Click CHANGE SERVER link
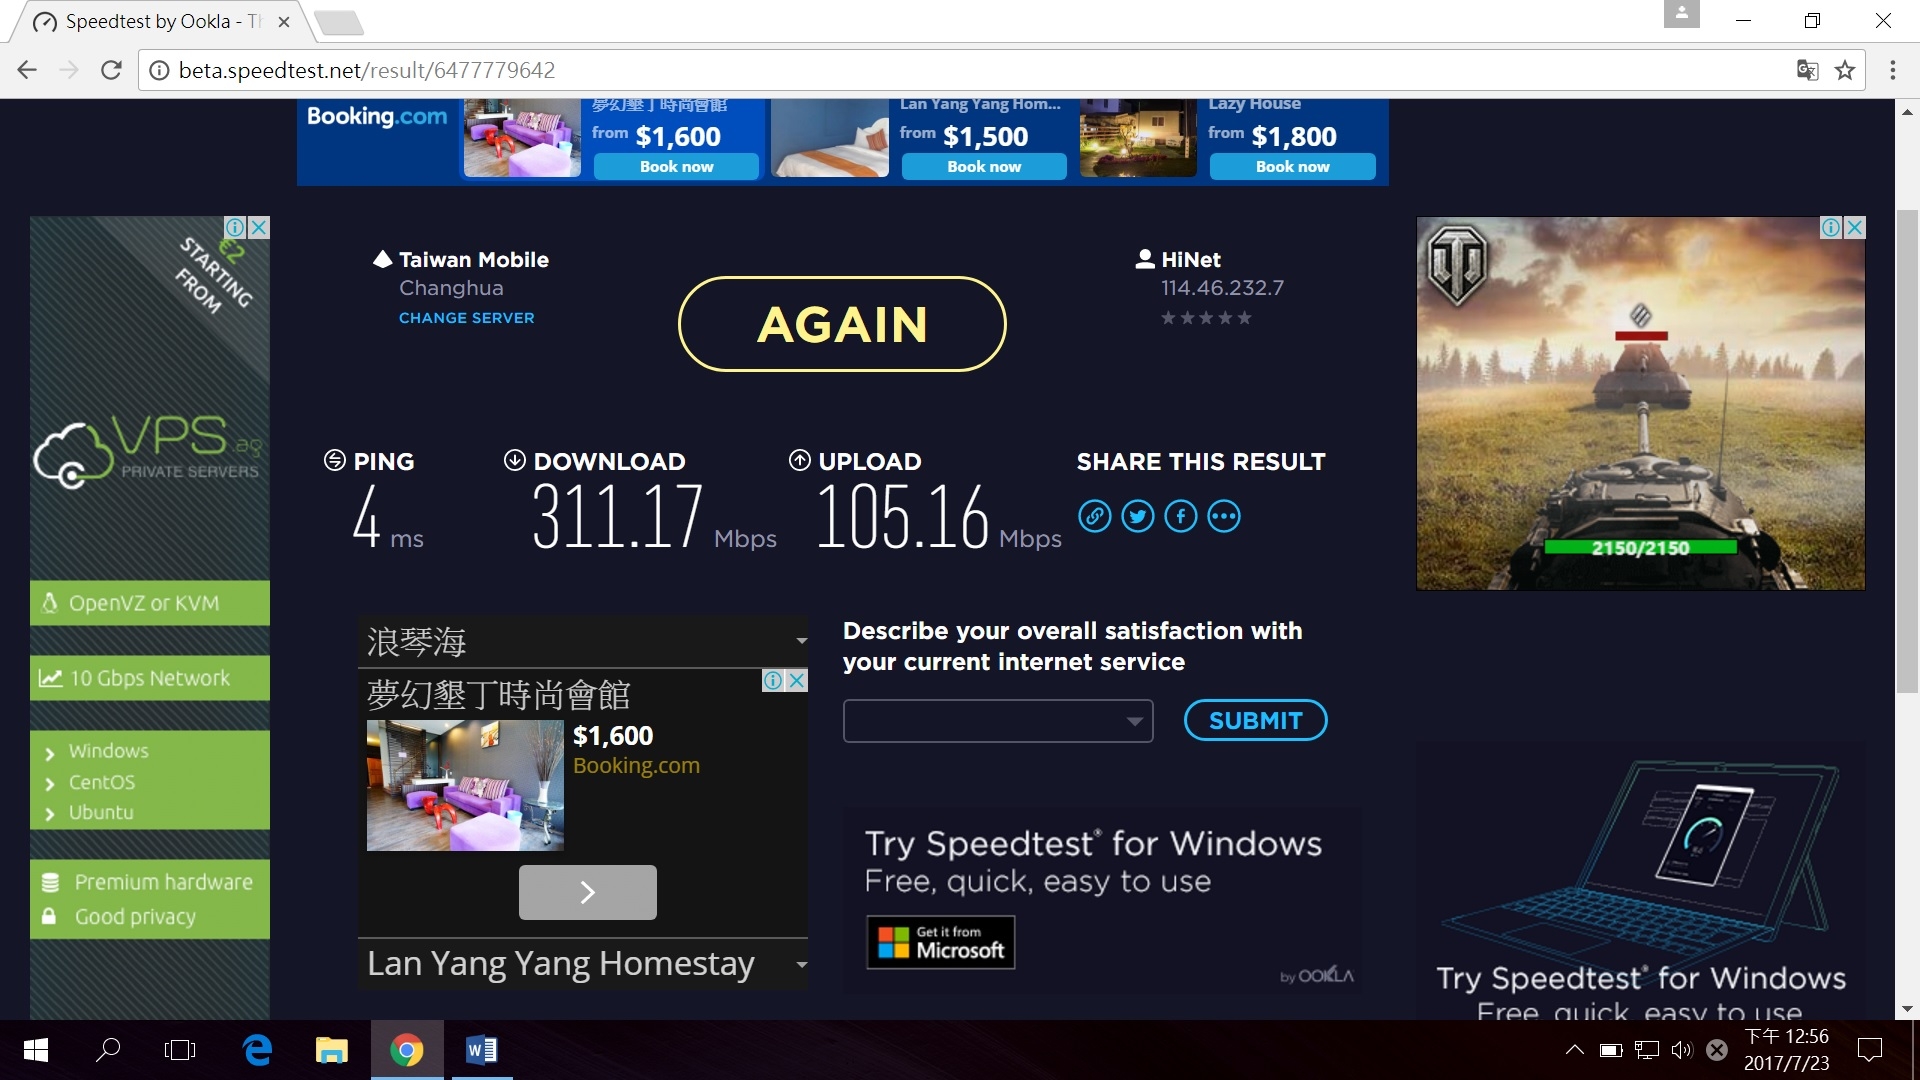Image resolution: width=1920 pixels, height=1080 pixels. coord(467,318)
